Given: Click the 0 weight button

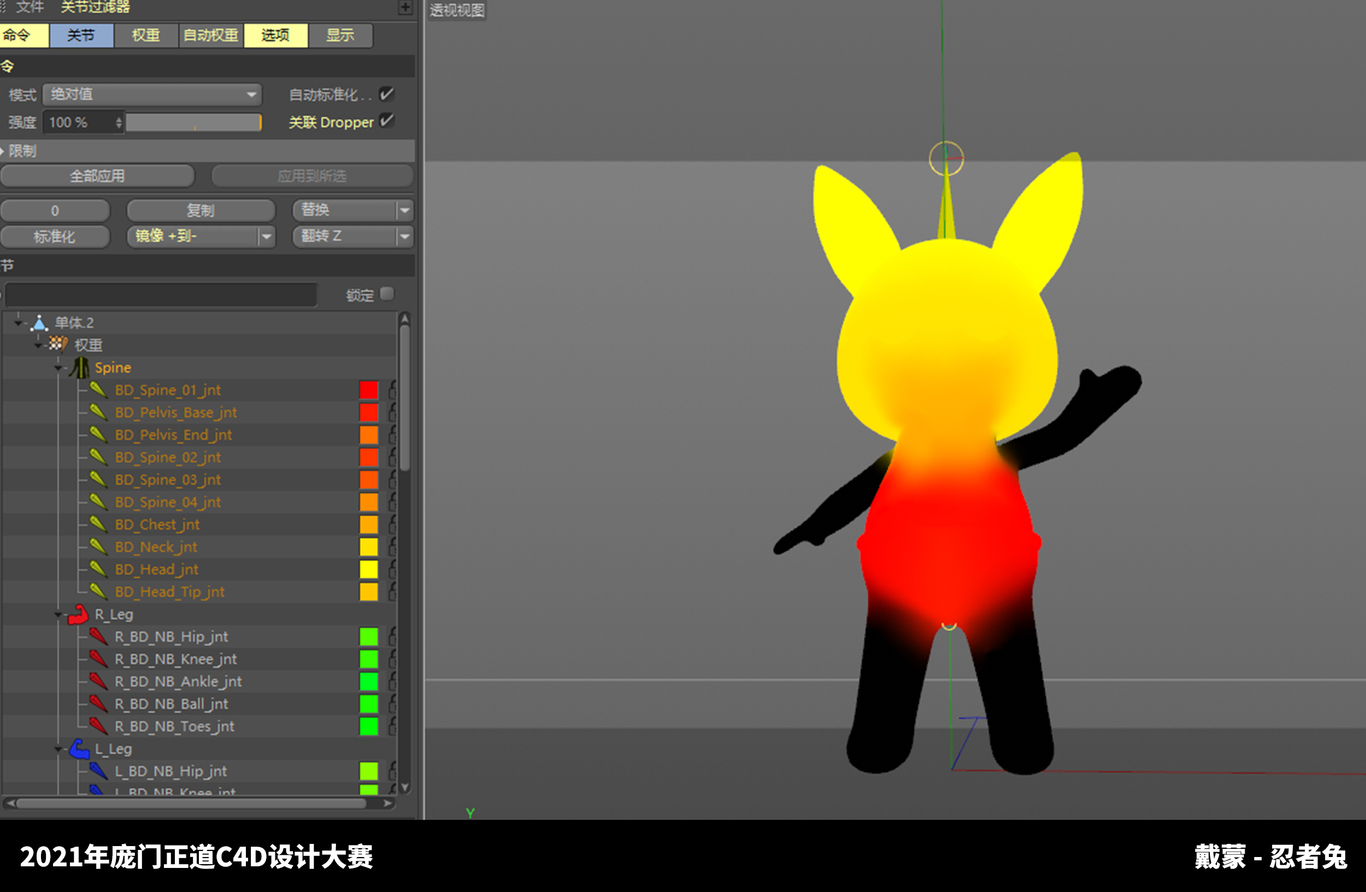Looking at the screenshot, I should (x=55, y=210).
